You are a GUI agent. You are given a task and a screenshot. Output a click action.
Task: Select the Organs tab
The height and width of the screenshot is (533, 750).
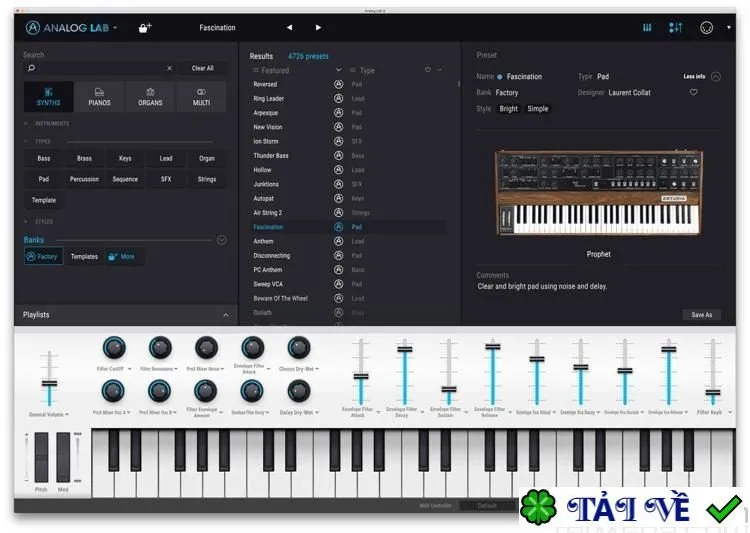tap(150, 97)
